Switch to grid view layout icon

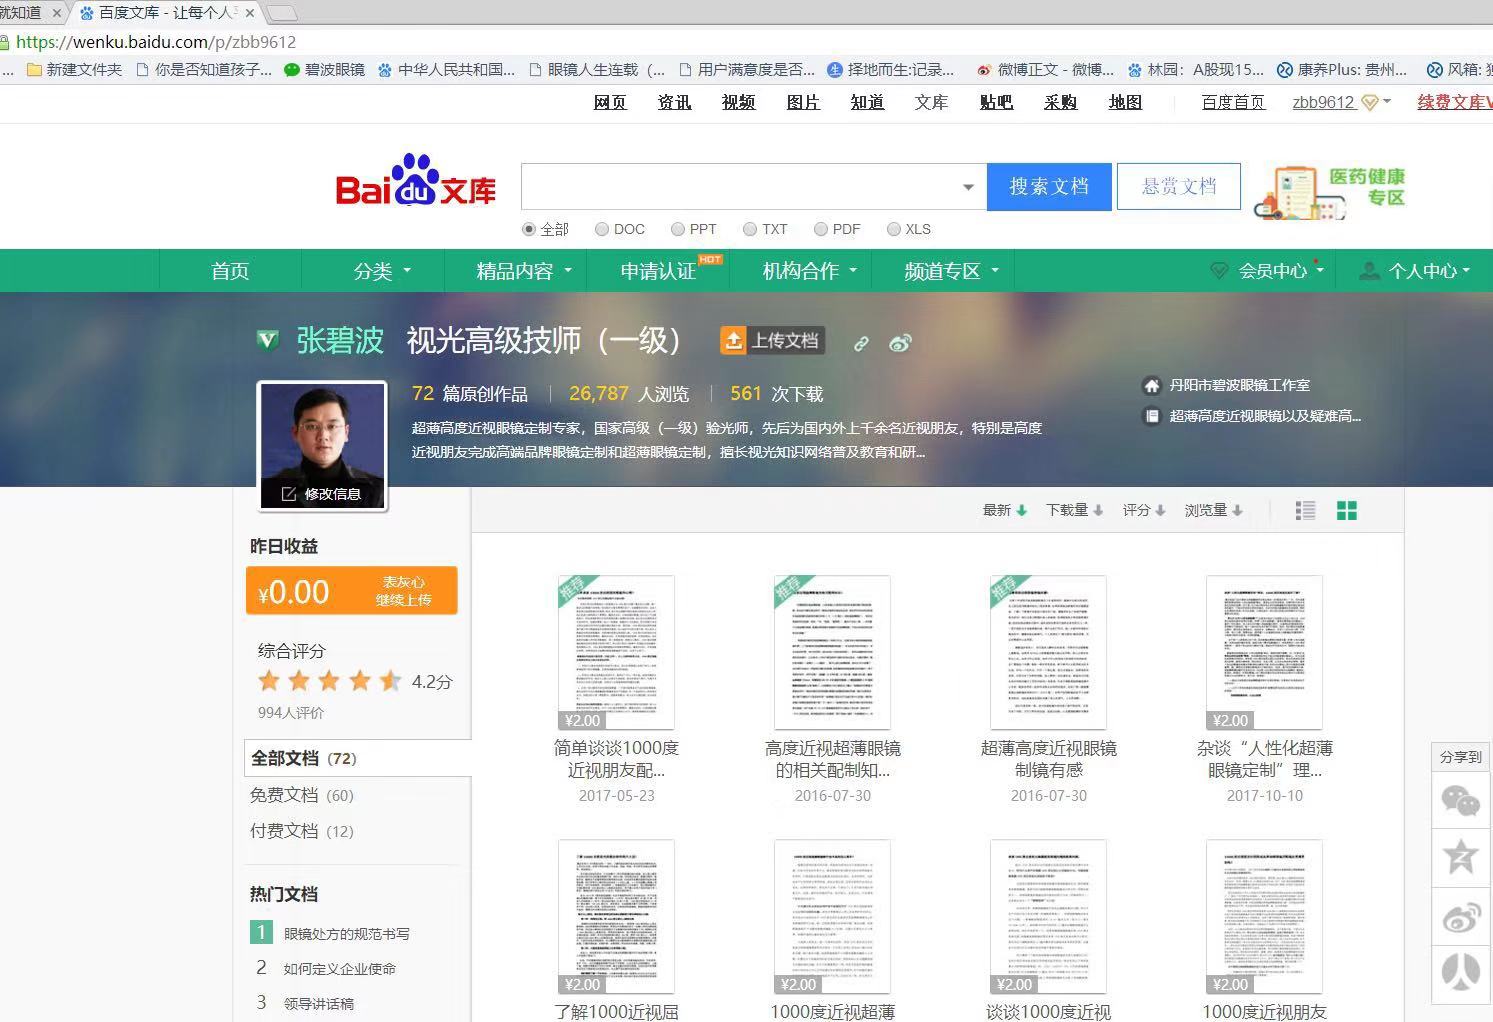tap(1347, 511)
